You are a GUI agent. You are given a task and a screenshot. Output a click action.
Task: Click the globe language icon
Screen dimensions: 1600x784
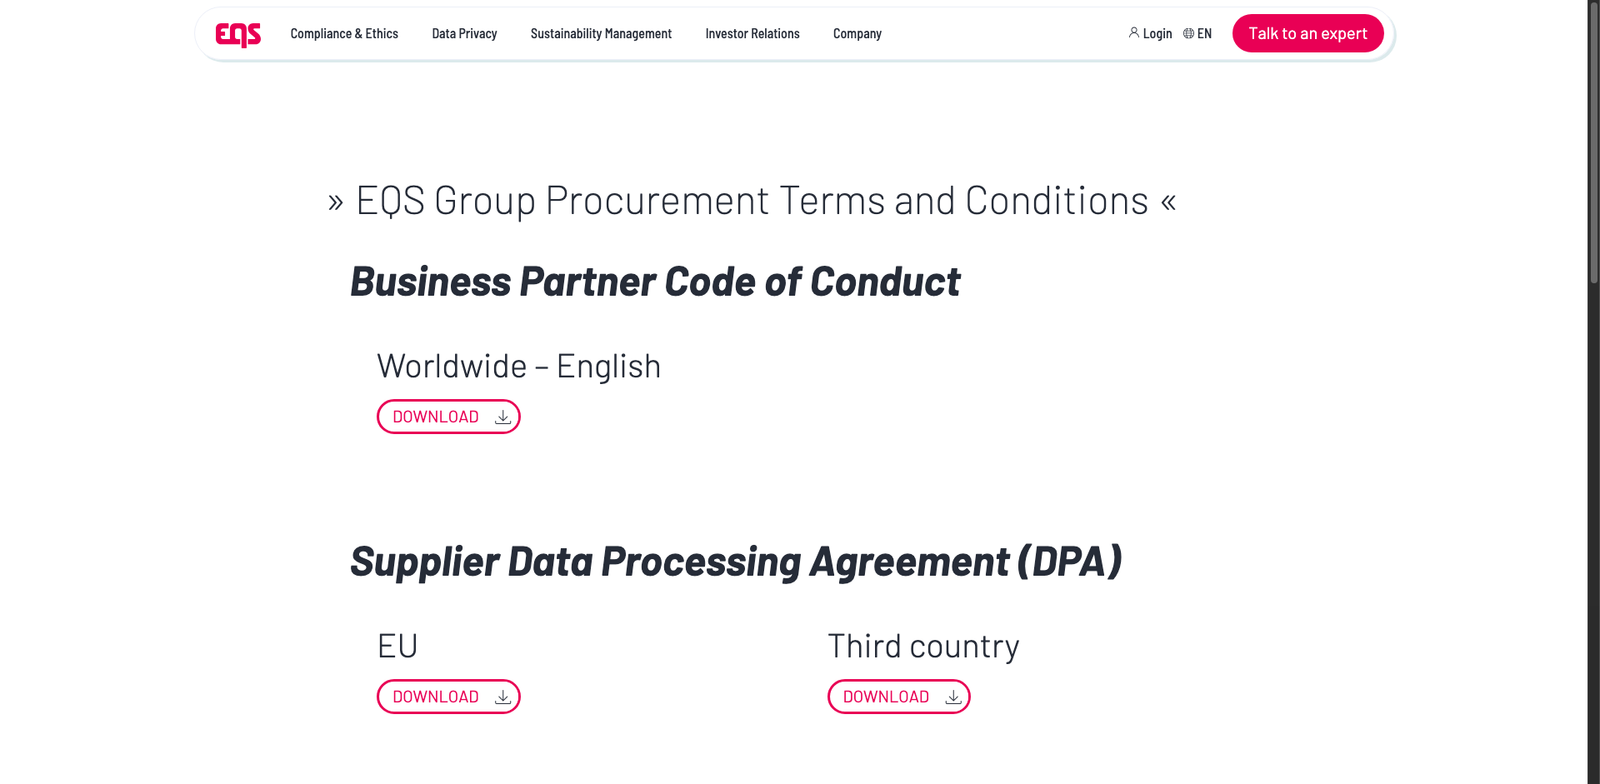pyautogui.click(x=1188, y=33)
